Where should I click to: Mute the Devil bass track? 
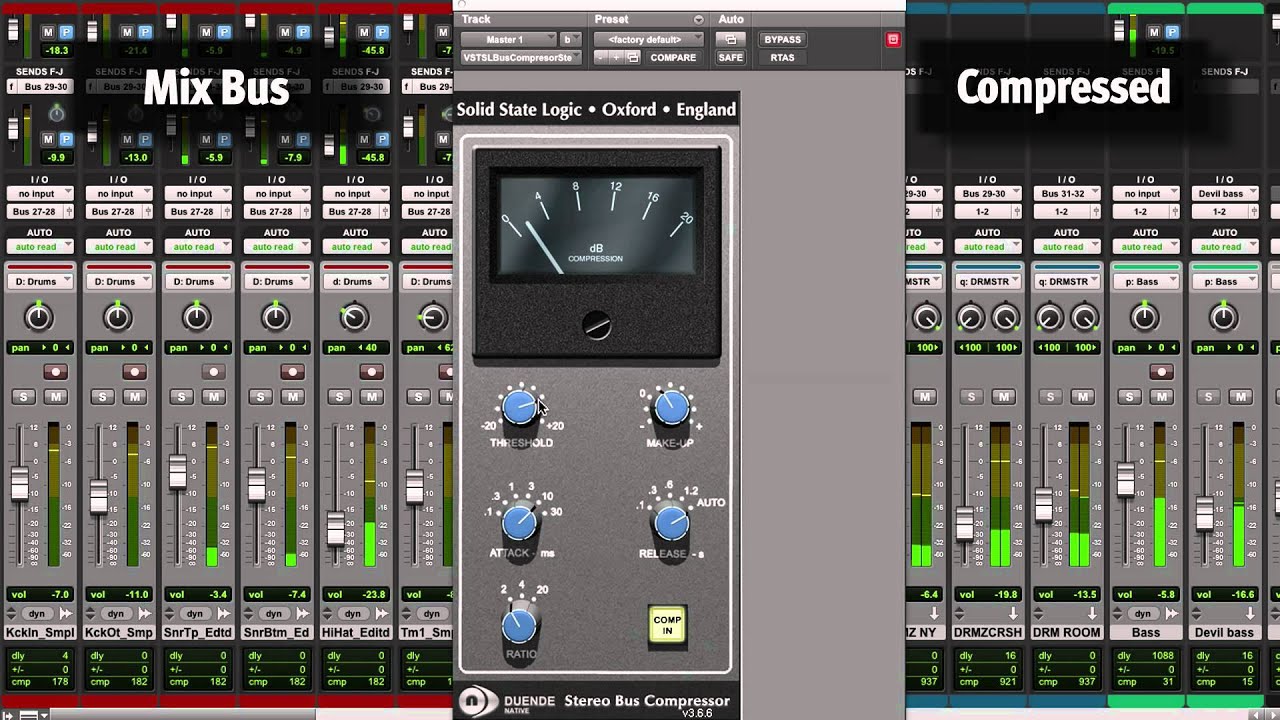pyautogui.click(x=1240, y=397)
